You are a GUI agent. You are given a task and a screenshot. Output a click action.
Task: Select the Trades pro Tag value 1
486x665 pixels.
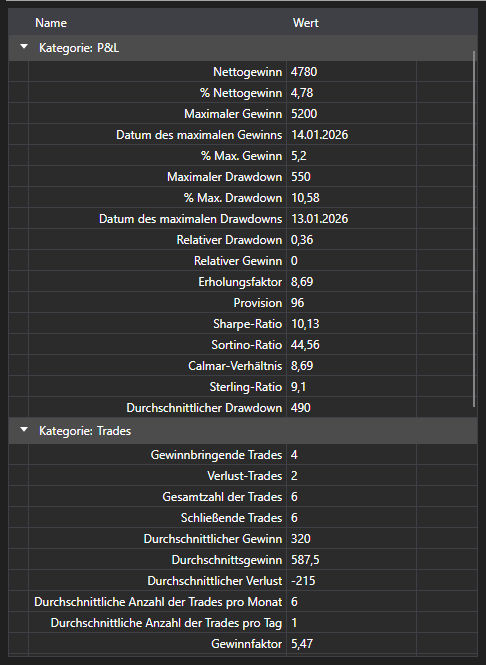pos(294,623)
